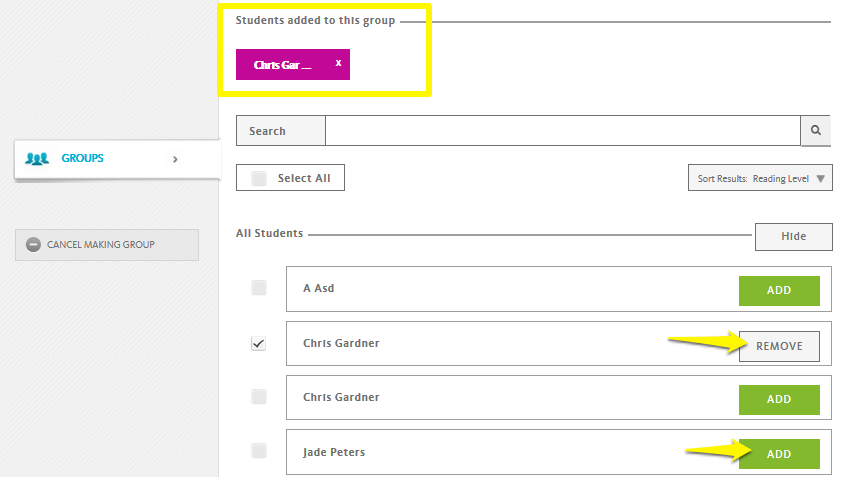The width and height of the screenshot is (849, 477).
Task: Focus the student search text field
Action: 563,130
